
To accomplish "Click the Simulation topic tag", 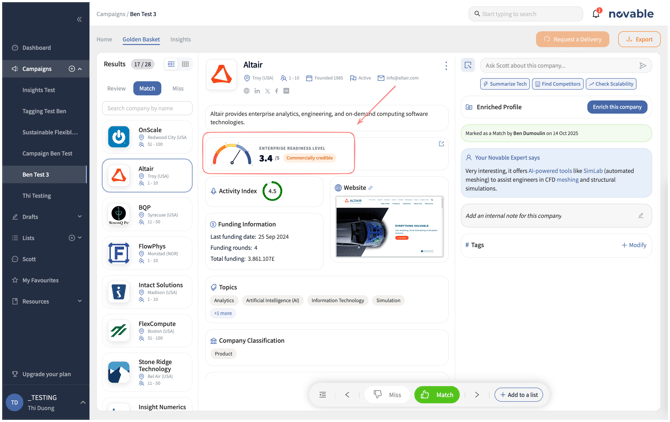I will tap(388, 301).
